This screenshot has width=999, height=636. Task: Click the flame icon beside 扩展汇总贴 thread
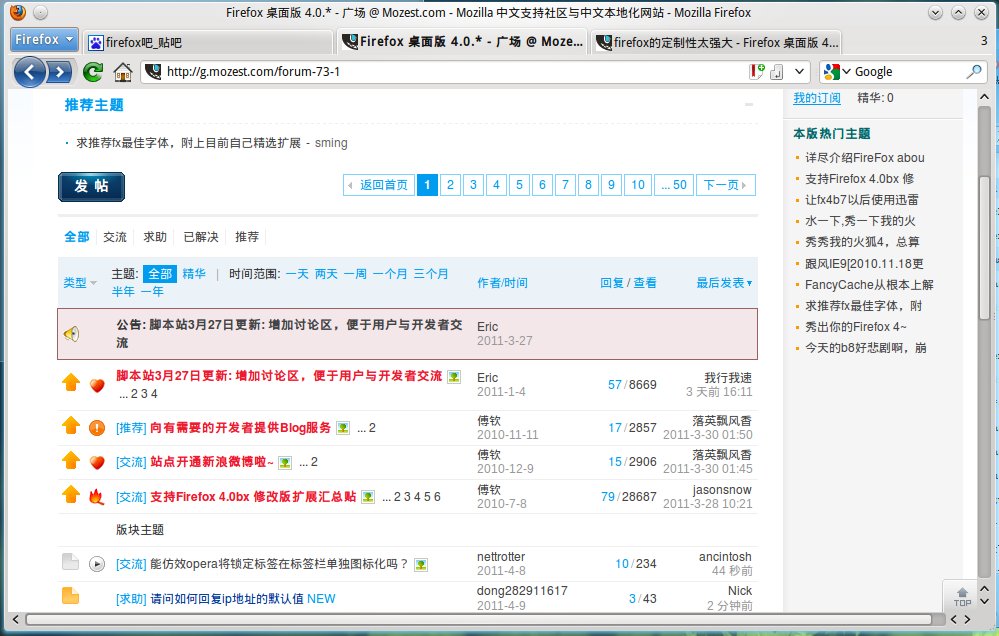[x=96, y=496]
